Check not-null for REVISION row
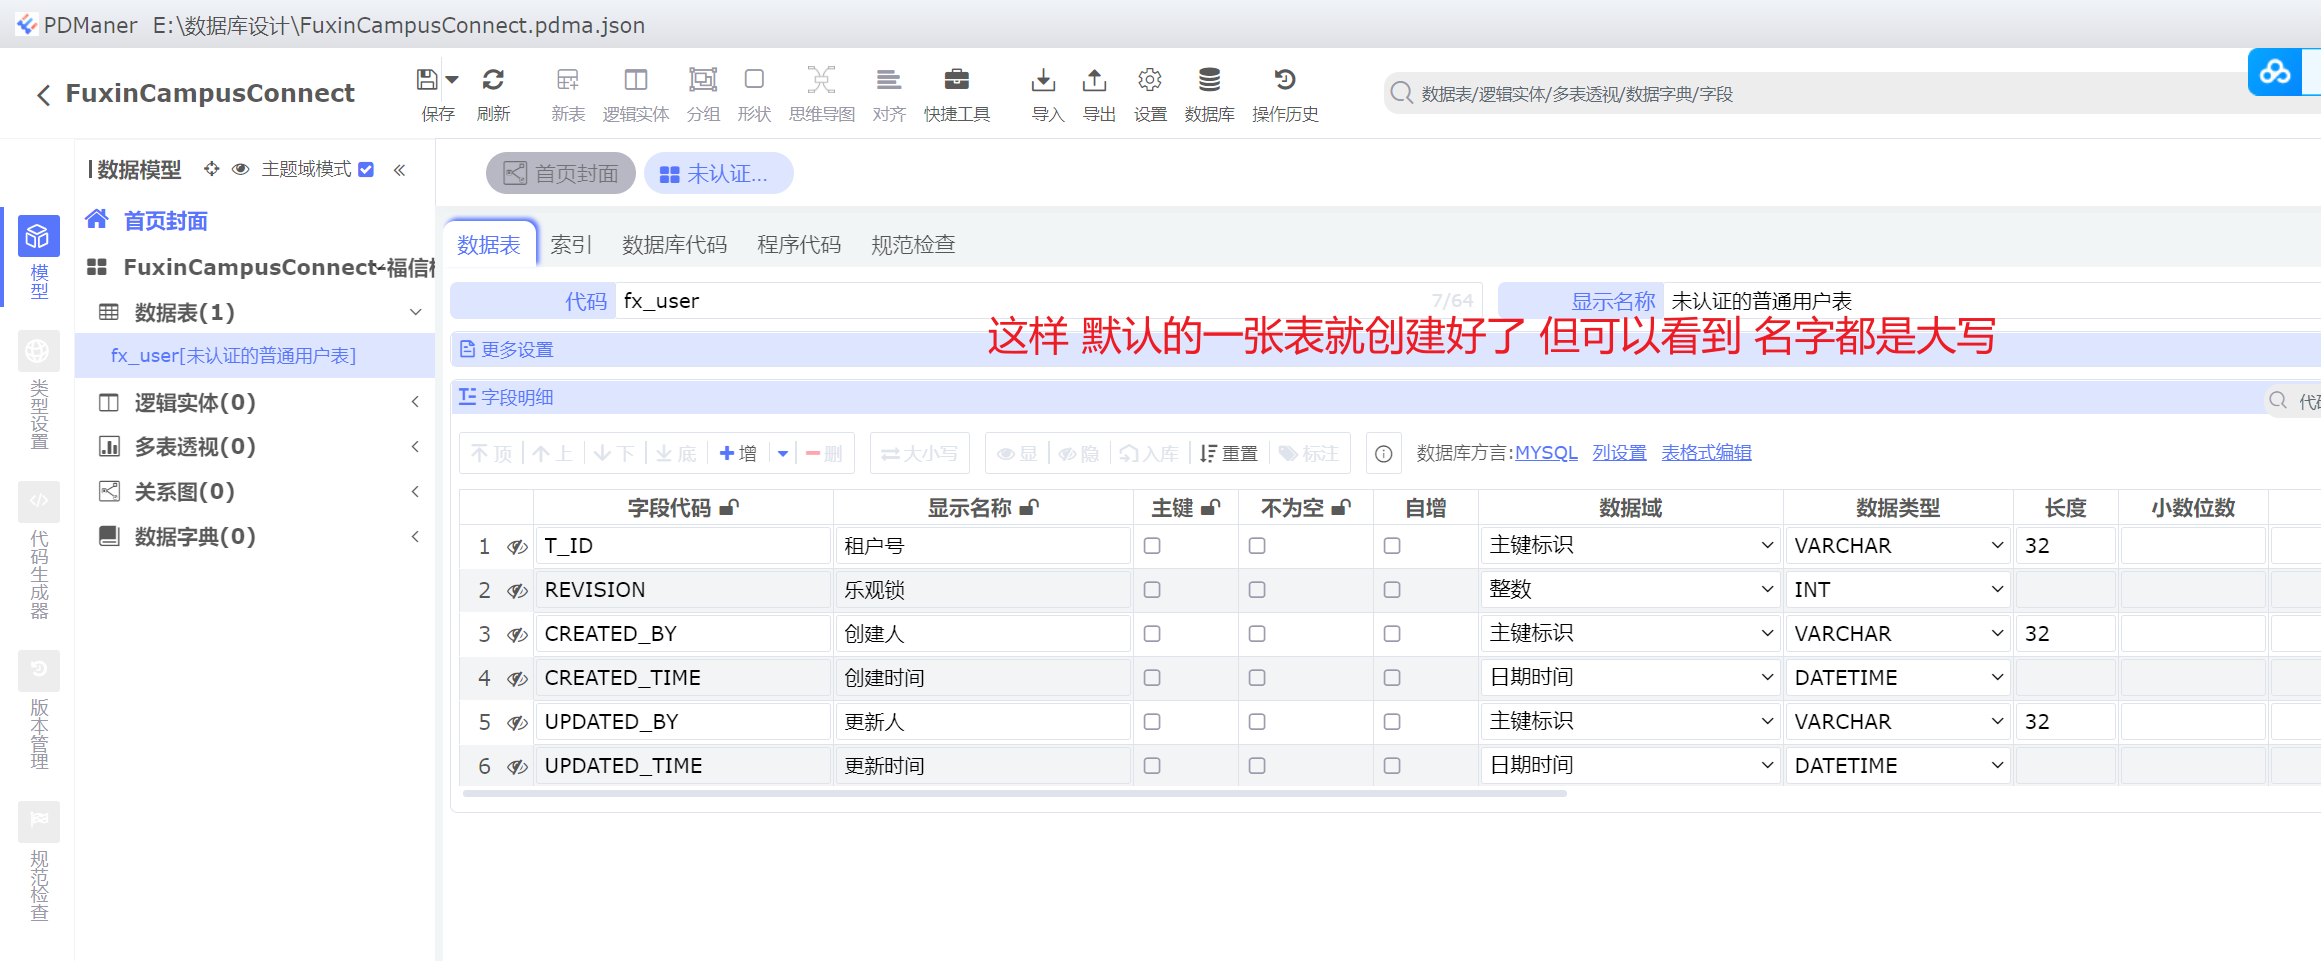The height and width of the screenshot is (961, 2321). click(x=1257, y=590)
